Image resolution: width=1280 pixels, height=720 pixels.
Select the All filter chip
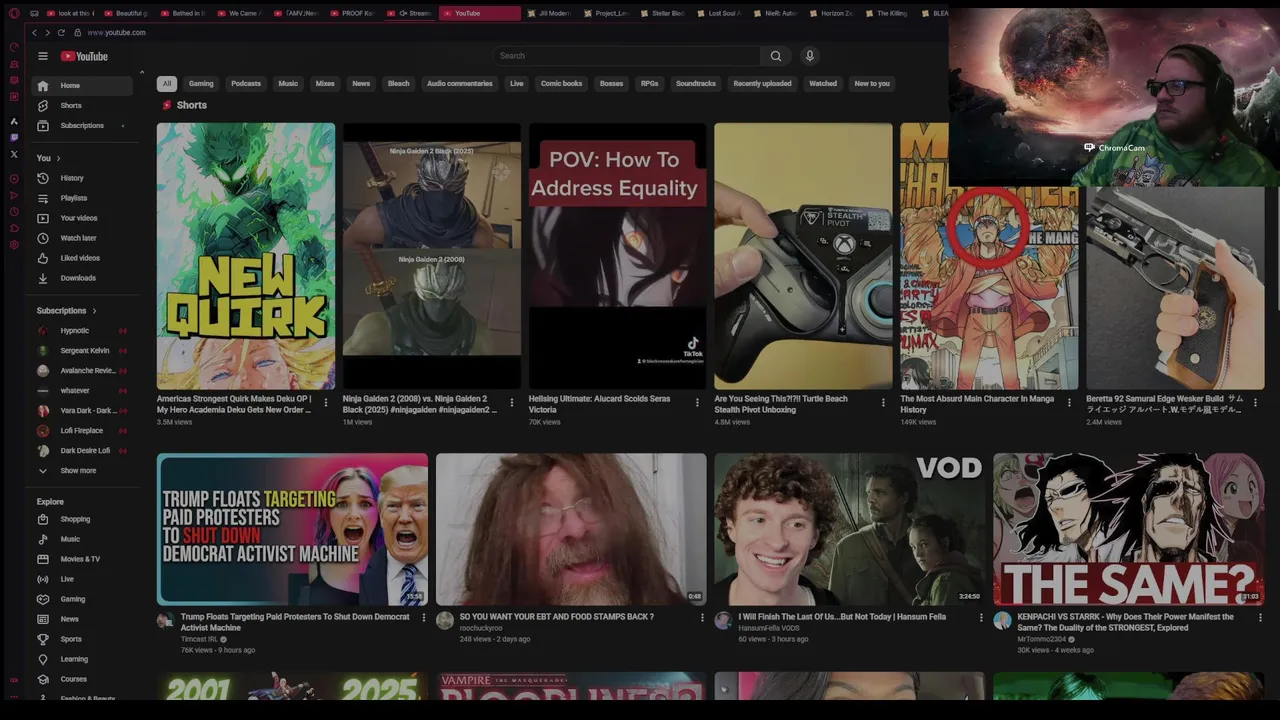click(167, 84)
